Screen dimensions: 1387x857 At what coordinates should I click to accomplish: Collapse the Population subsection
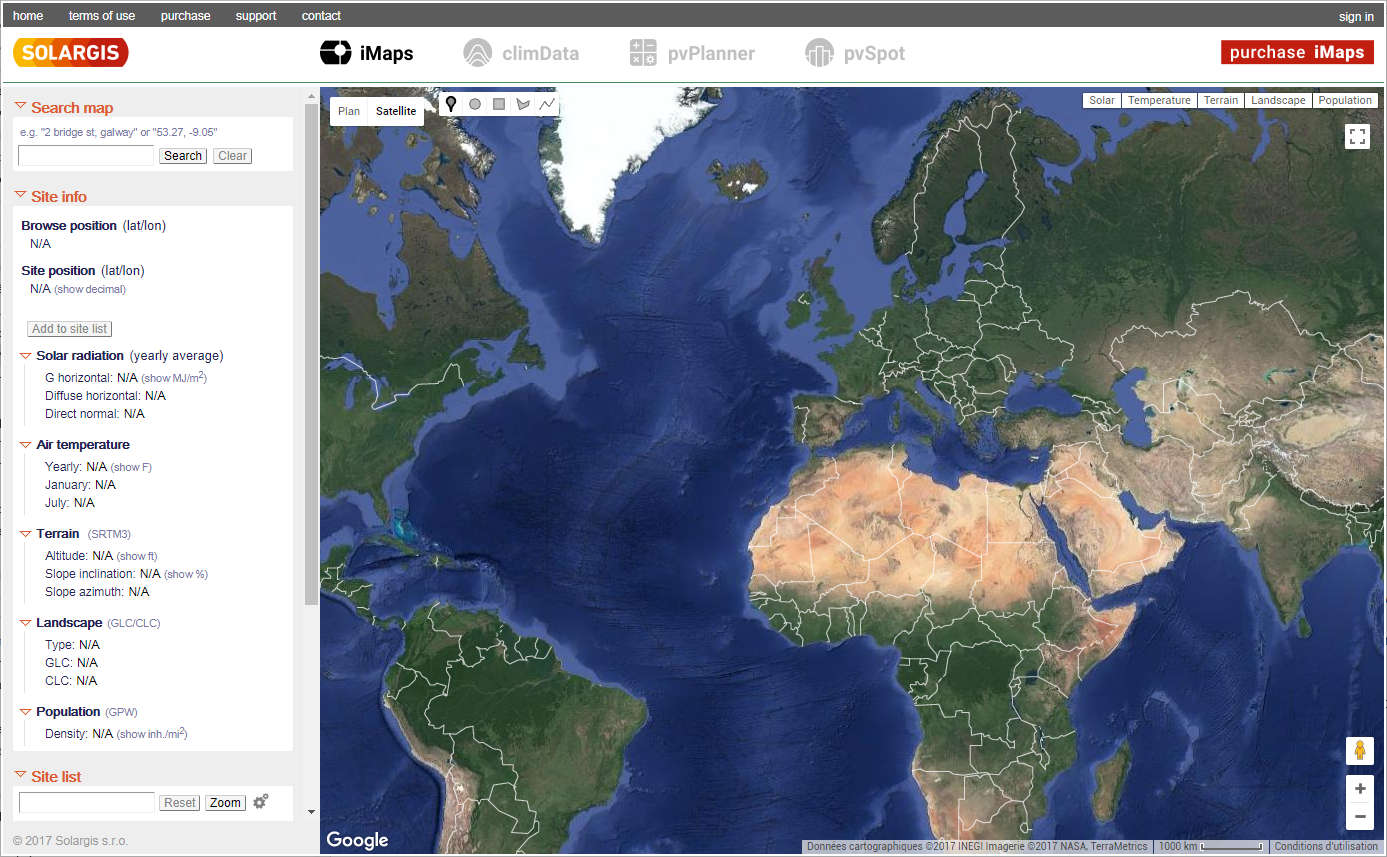[x=26, y=711]
